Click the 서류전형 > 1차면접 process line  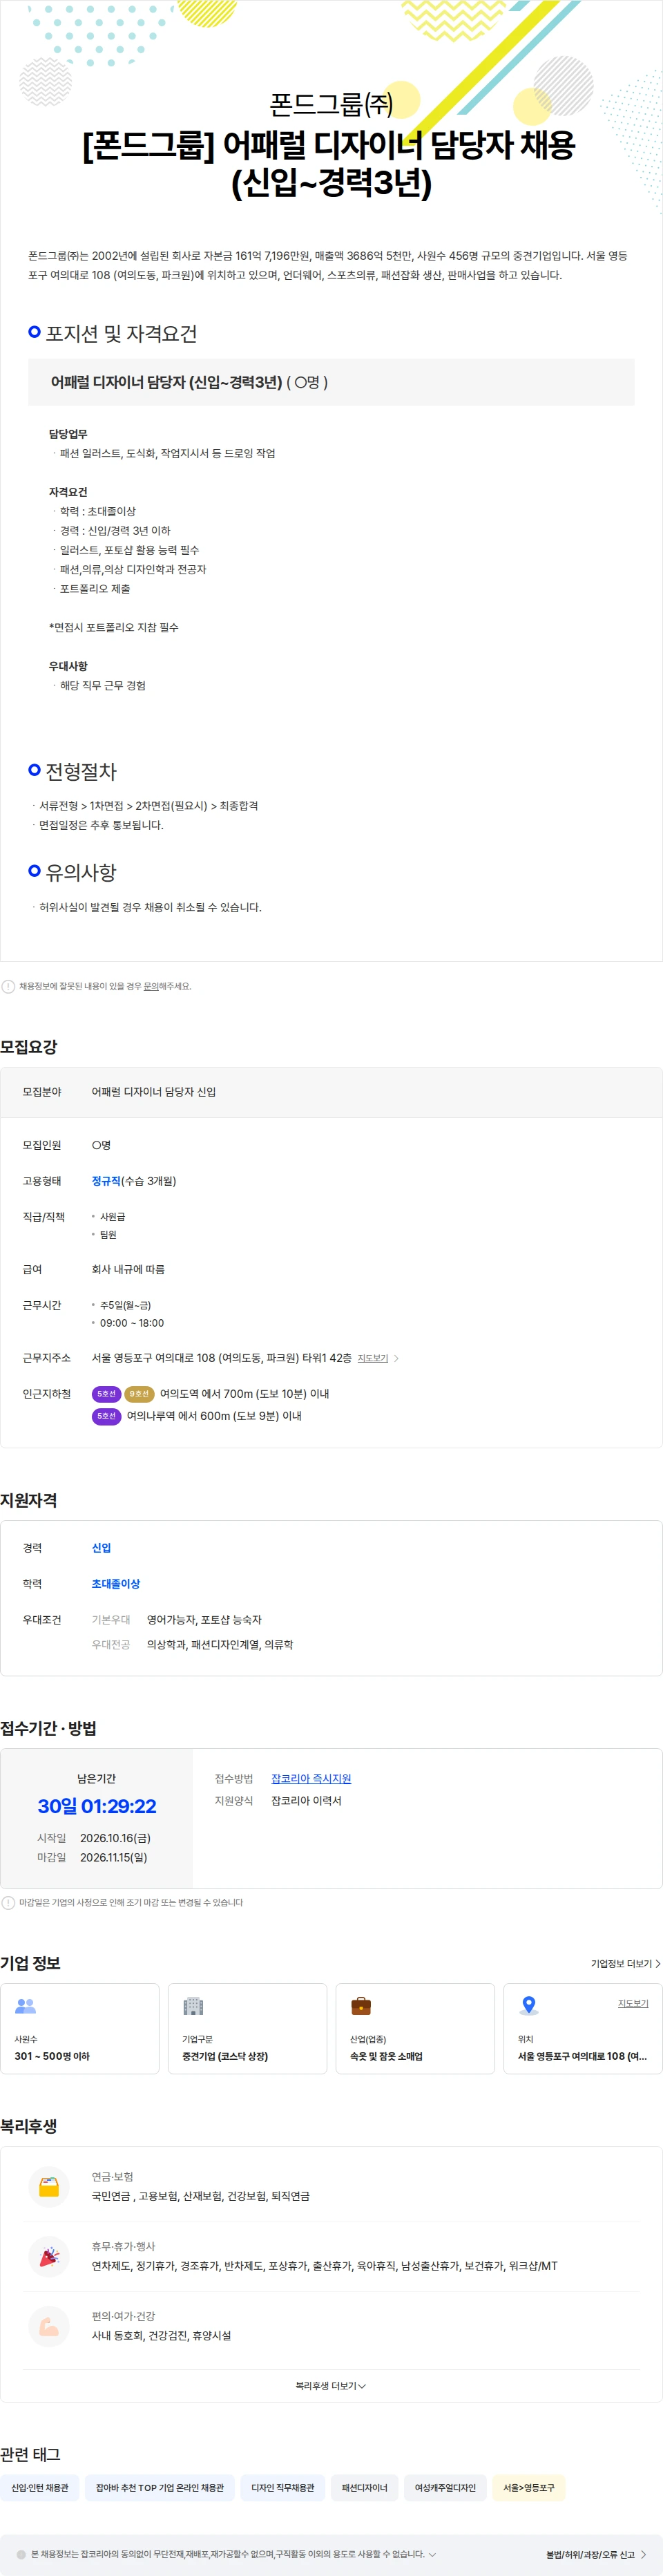[148, 806]
